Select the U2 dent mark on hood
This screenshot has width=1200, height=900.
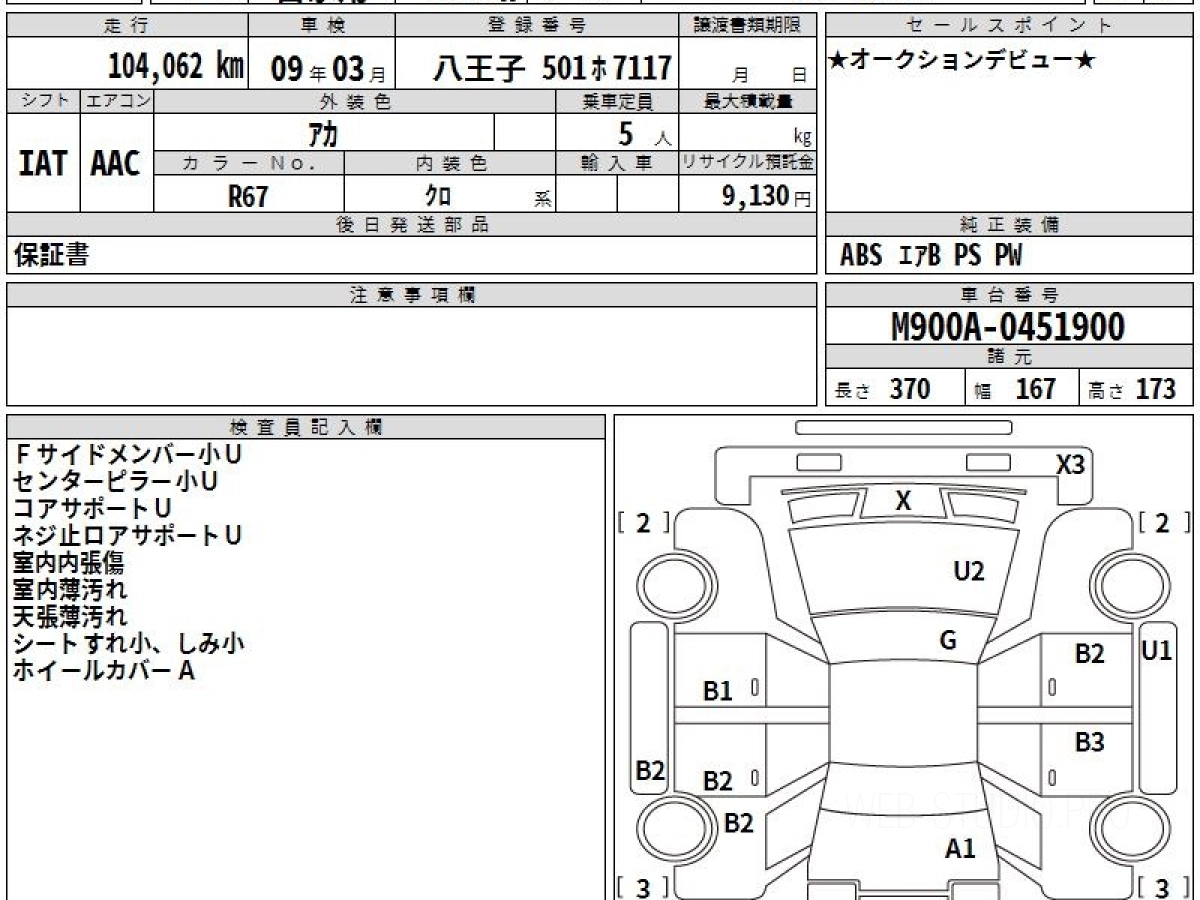click(x=968, y=571)
